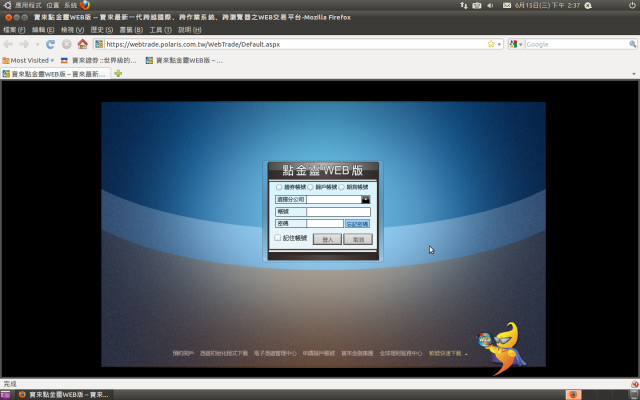The image size is (640, 400).
Task: Click the Firefox window button in bottom taskbar
Action: pos(64,395)
